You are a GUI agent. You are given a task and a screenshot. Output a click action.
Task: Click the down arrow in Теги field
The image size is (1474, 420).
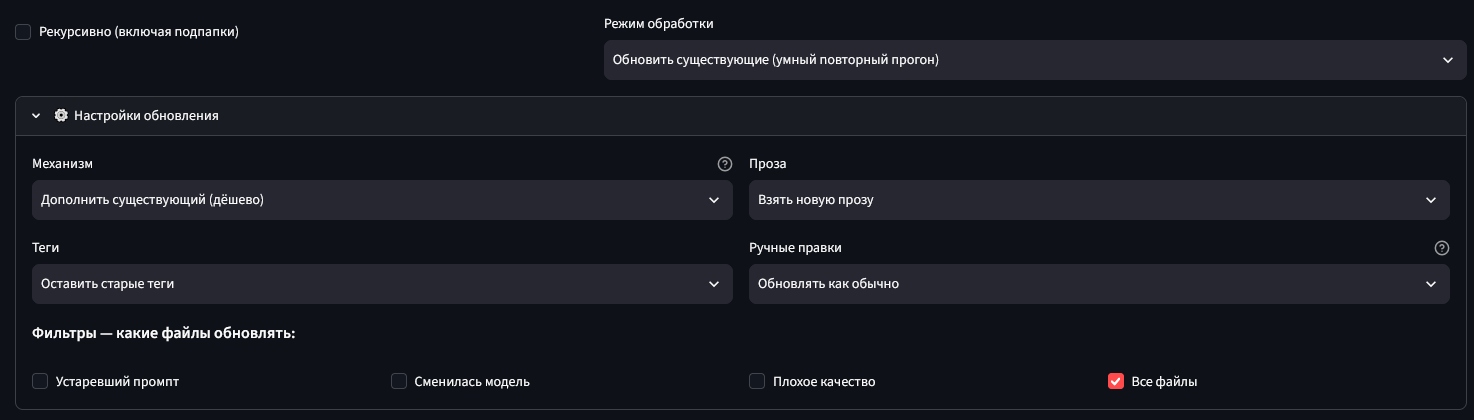pyautogui.click(x=714, y=284)
